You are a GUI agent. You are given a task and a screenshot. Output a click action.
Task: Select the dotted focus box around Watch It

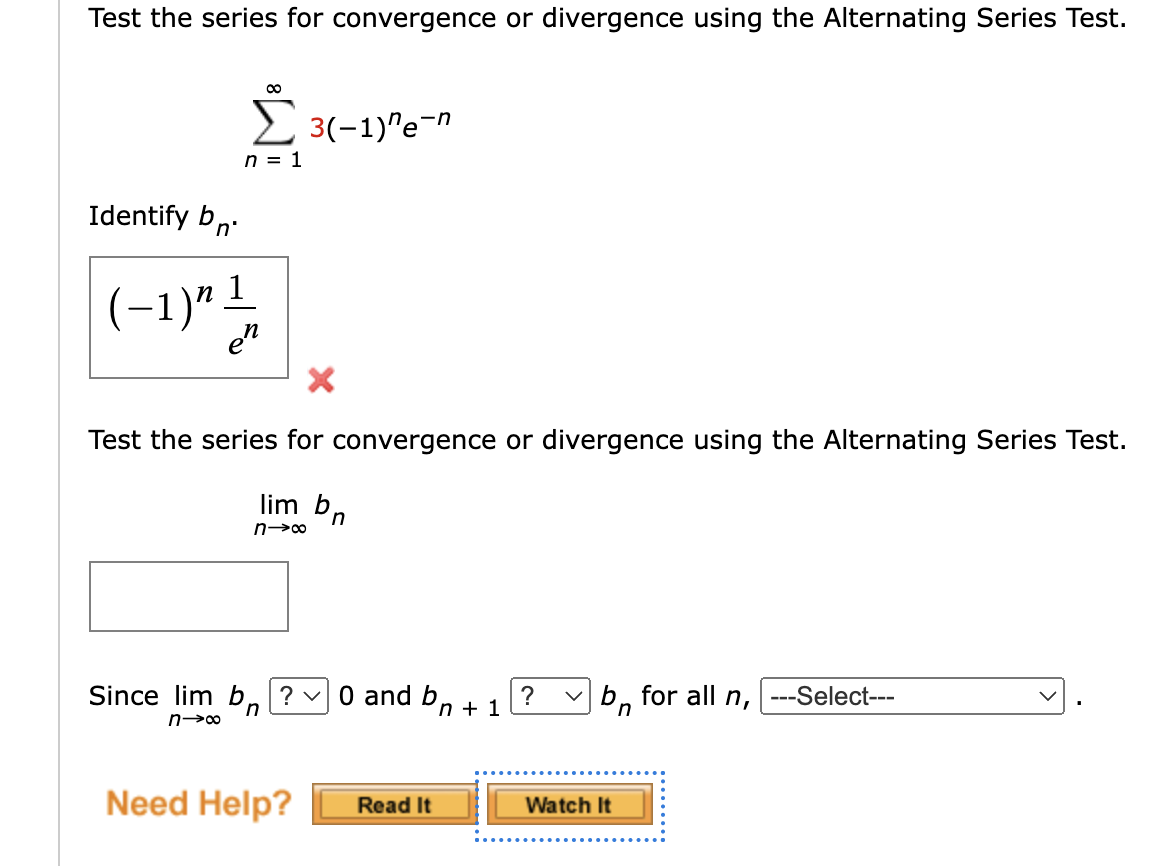[x=568, y=805]
